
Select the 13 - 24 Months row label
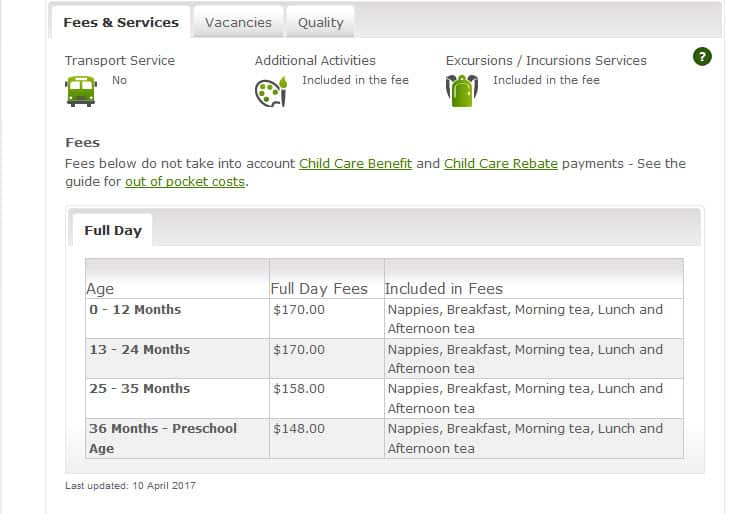[139, 350]
